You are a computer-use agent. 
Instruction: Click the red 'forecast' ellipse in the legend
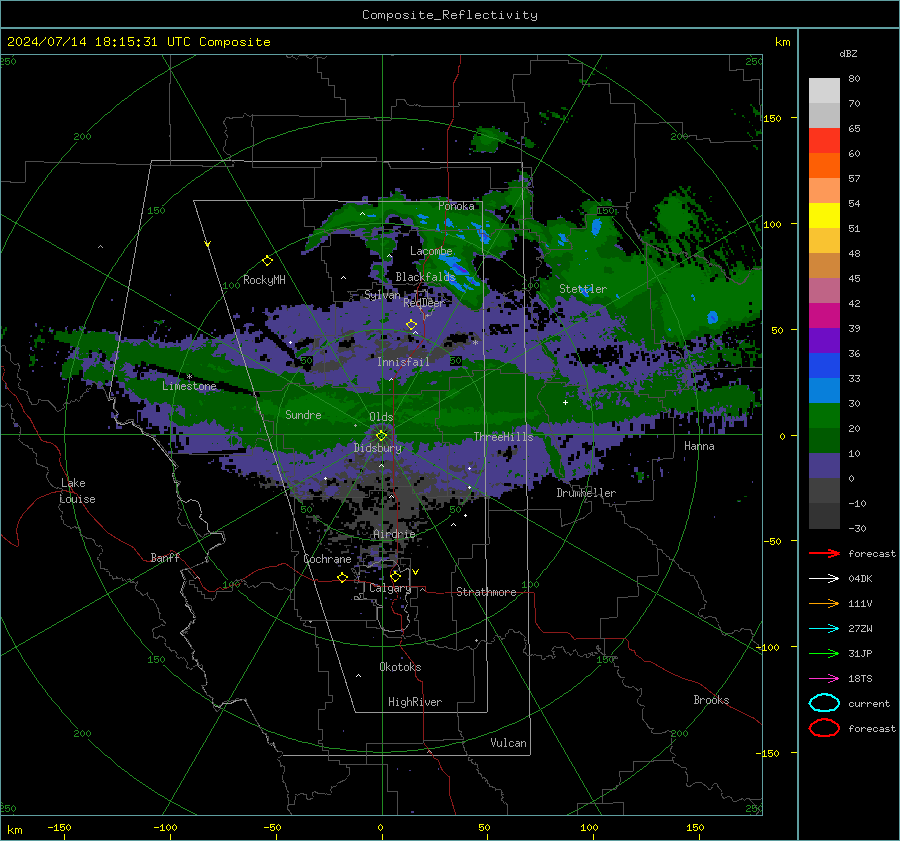(824, 728)
